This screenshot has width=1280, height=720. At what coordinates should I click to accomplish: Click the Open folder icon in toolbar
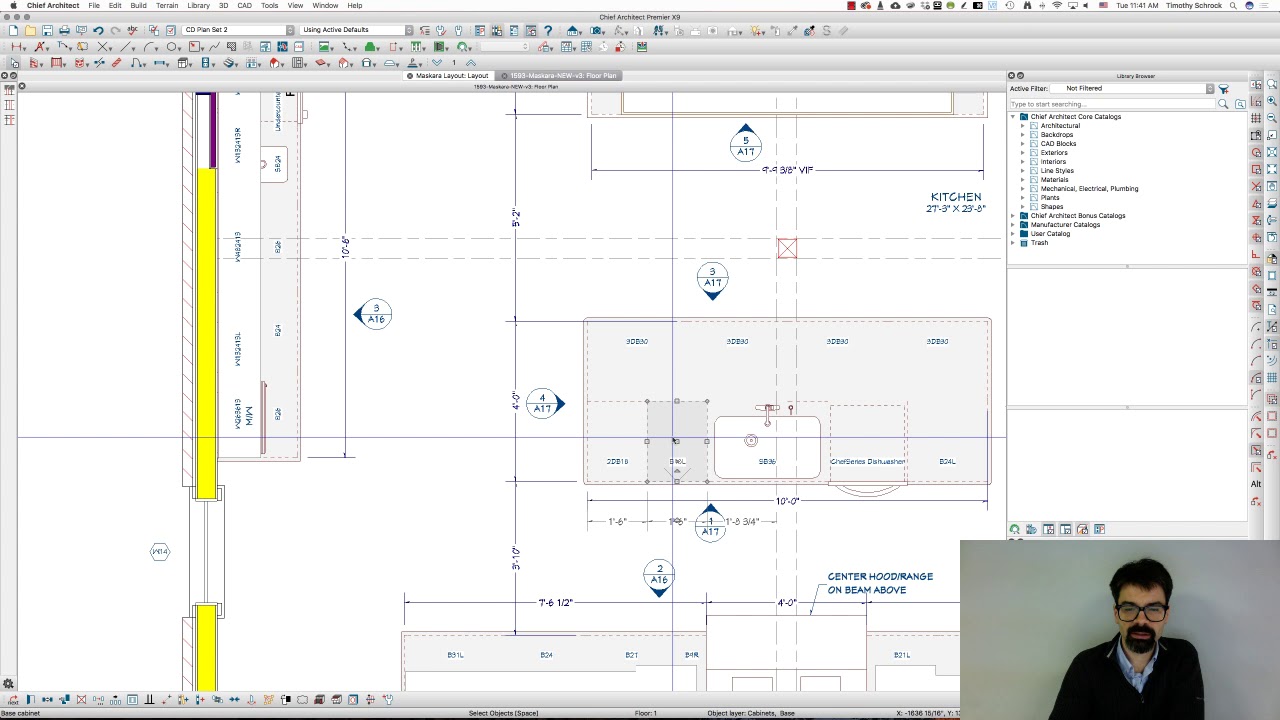coord(30,30)
